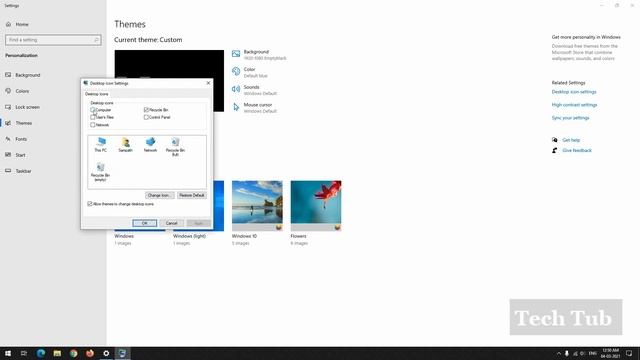Click the Sounds speaker icon in Themes
This screenshot has width=640, height=360.
pyautogui.click(x=236, y=89)
